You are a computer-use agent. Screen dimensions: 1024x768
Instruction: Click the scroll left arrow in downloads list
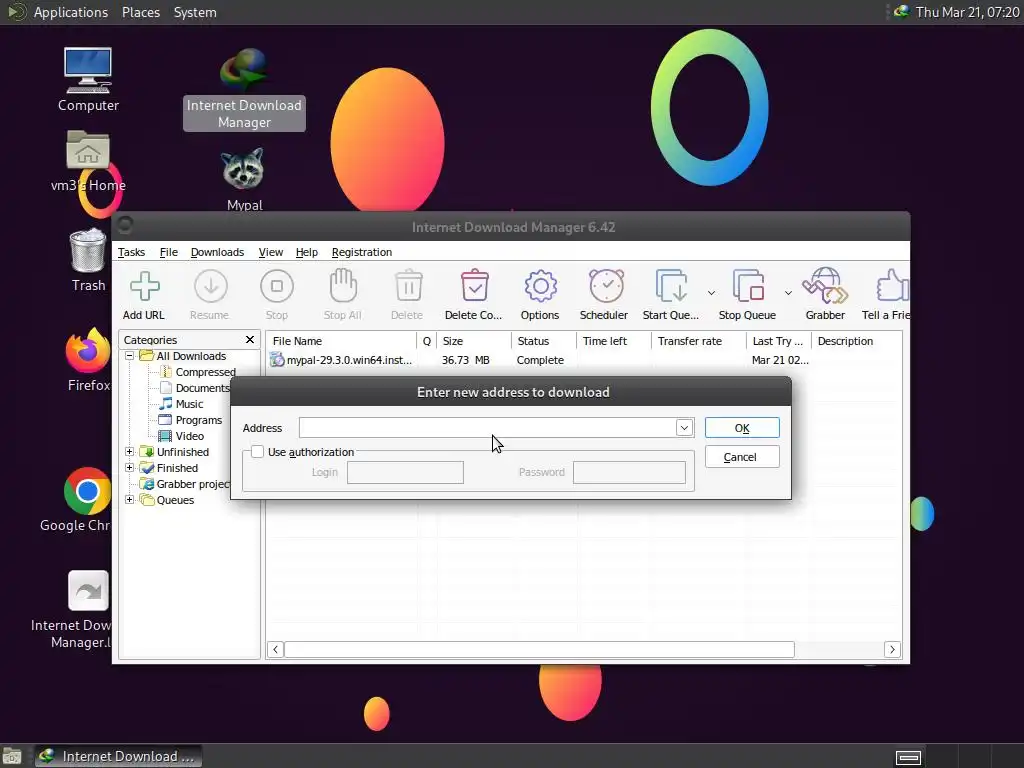point(276,649)
